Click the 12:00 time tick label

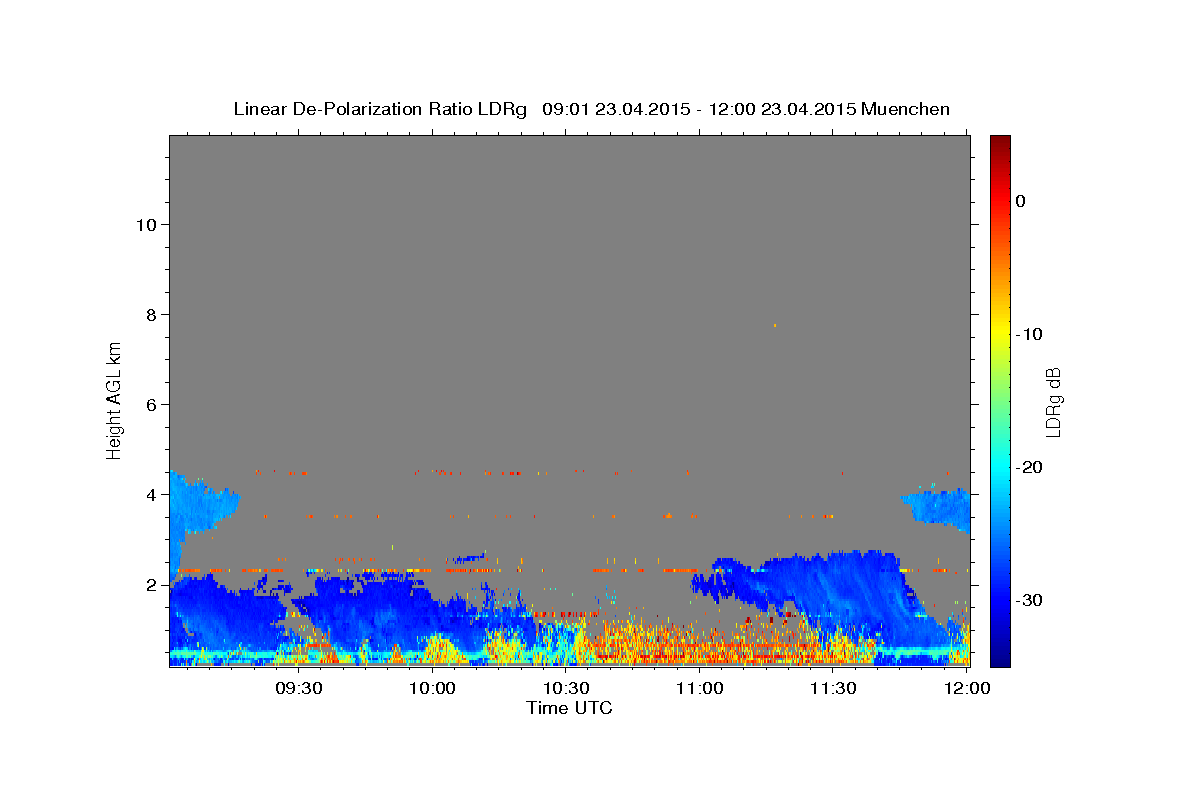[966, 689]
